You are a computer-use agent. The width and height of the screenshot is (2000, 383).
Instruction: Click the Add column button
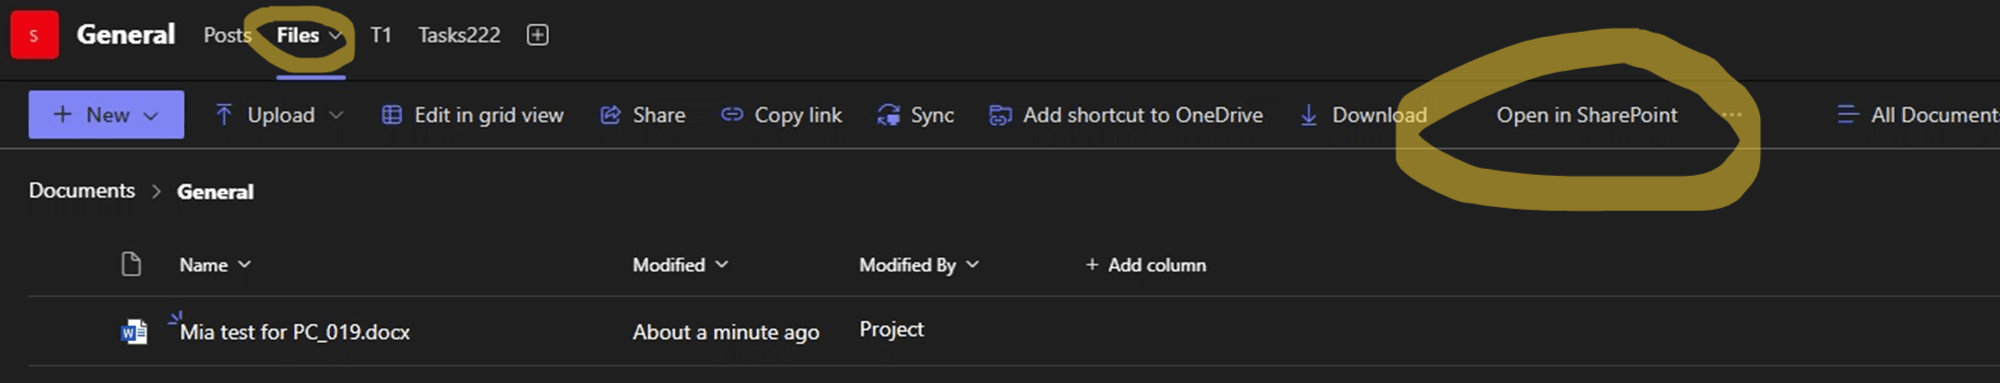pyautogui.click(x=1146, y=265)
